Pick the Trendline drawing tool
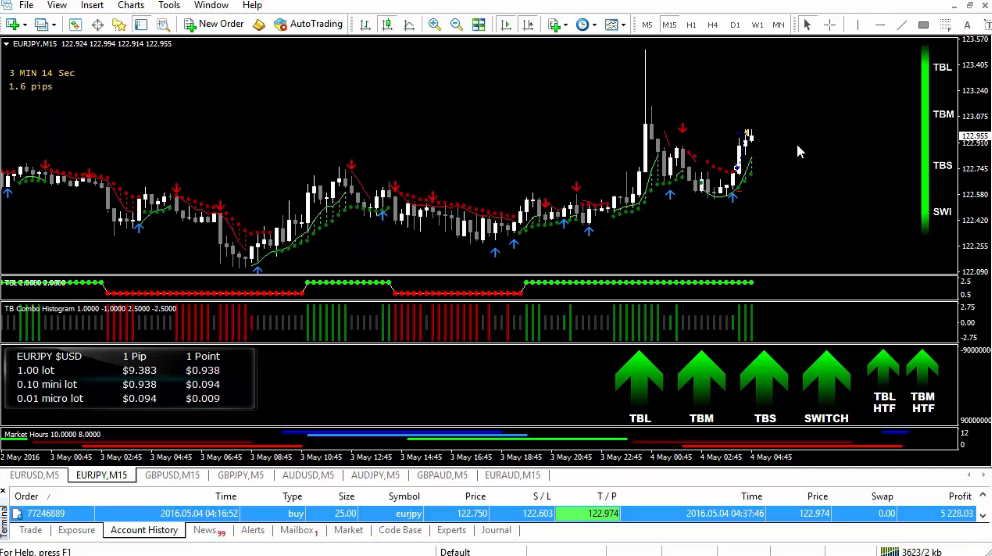 coord(902,25)
